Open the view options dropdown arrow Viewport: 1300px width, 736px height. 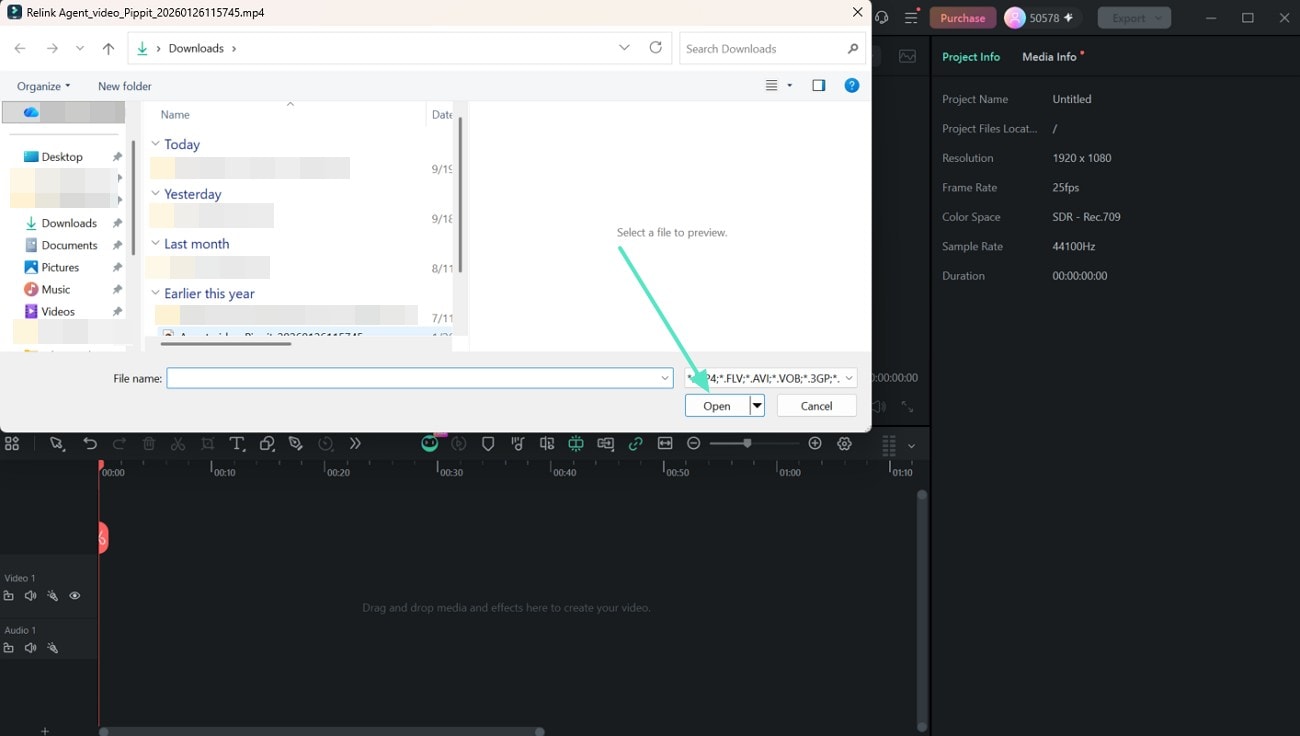pyautogui.click(x=789, y=86)
